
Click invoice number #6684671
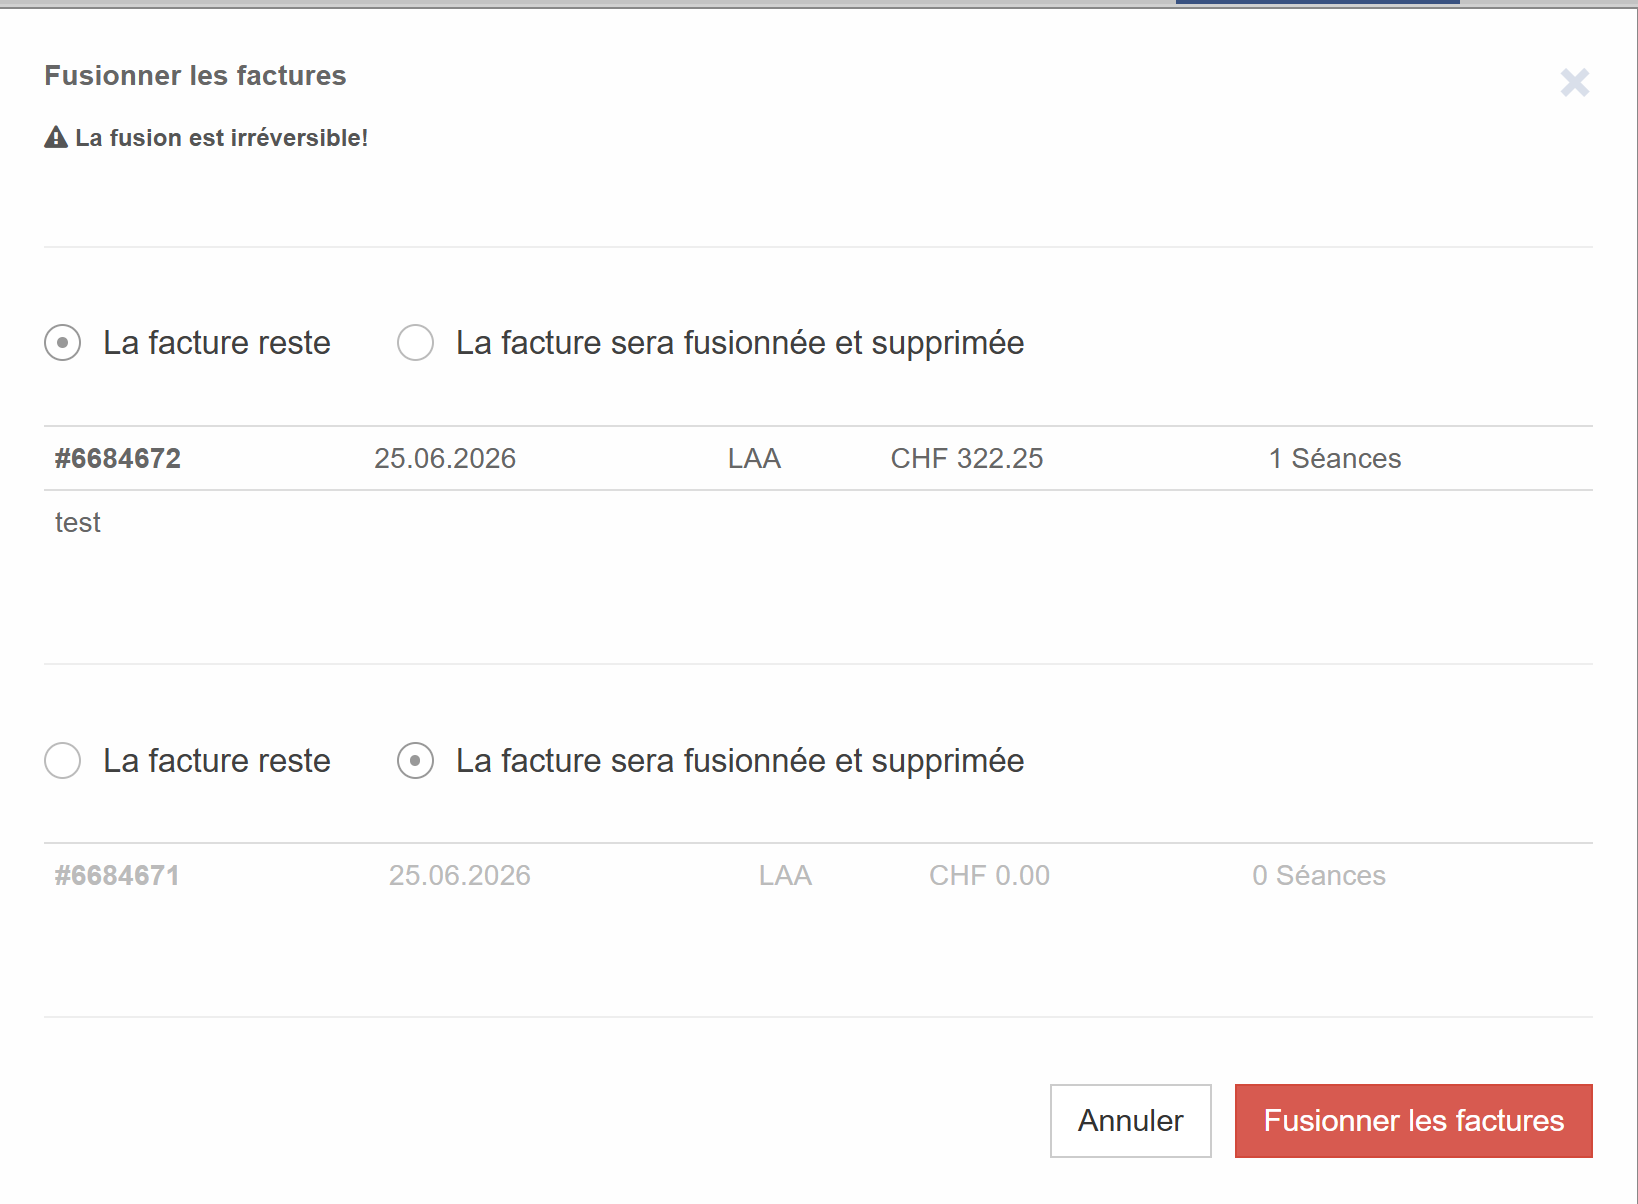tap(117, 876)
